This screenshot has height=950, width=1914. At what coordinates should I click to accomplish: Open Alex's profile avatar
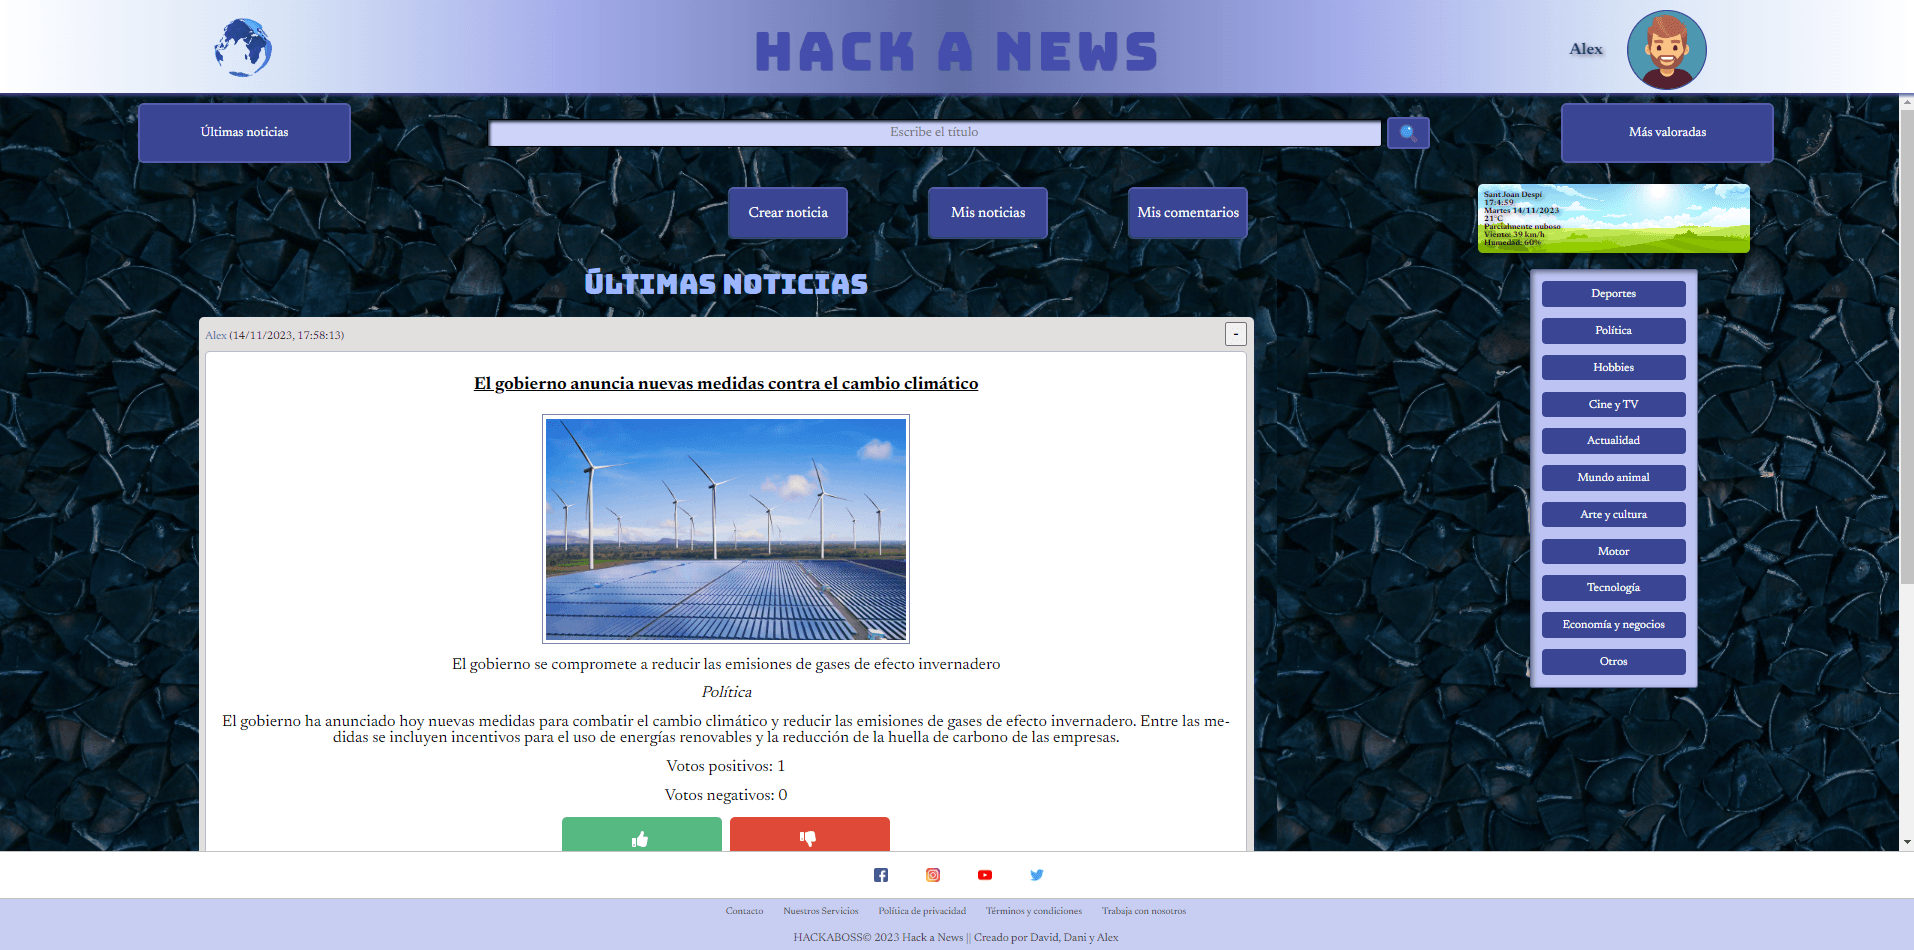1666,50
